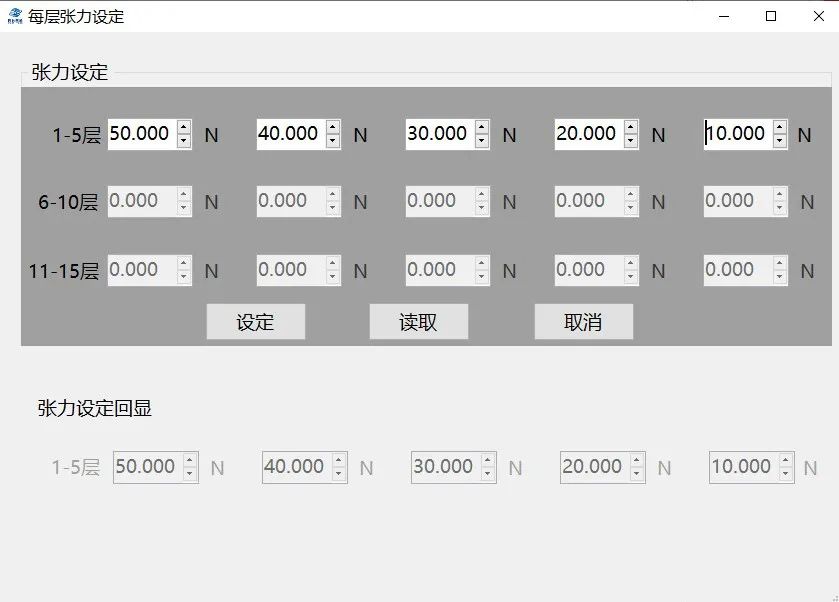839x602 pixels.
Task: Click the 取消 button
Action: (x=584, y=322)
